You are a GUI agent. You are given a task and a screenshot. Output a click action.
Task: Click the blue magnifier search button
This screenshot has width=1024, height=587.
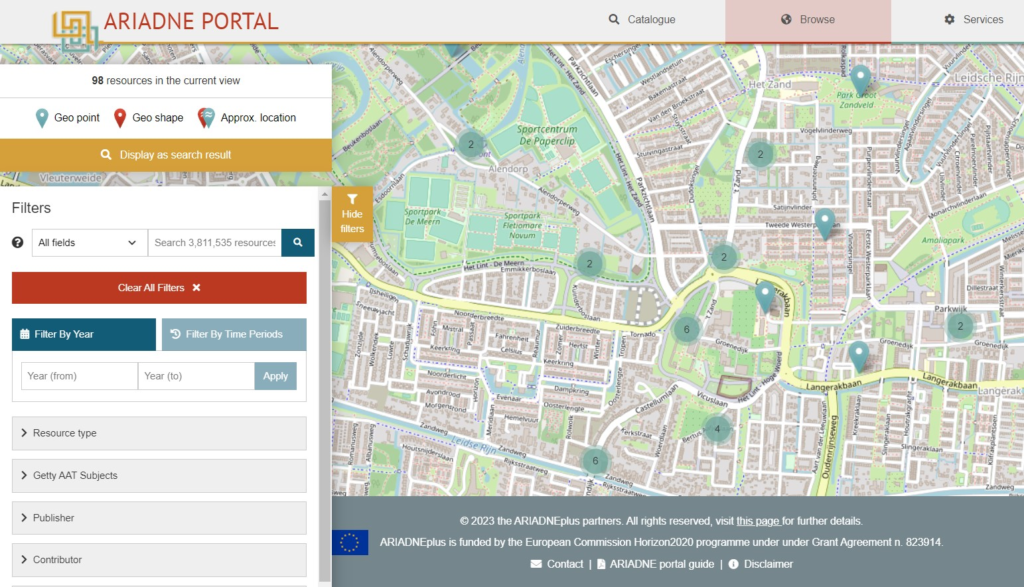point(298,242)
